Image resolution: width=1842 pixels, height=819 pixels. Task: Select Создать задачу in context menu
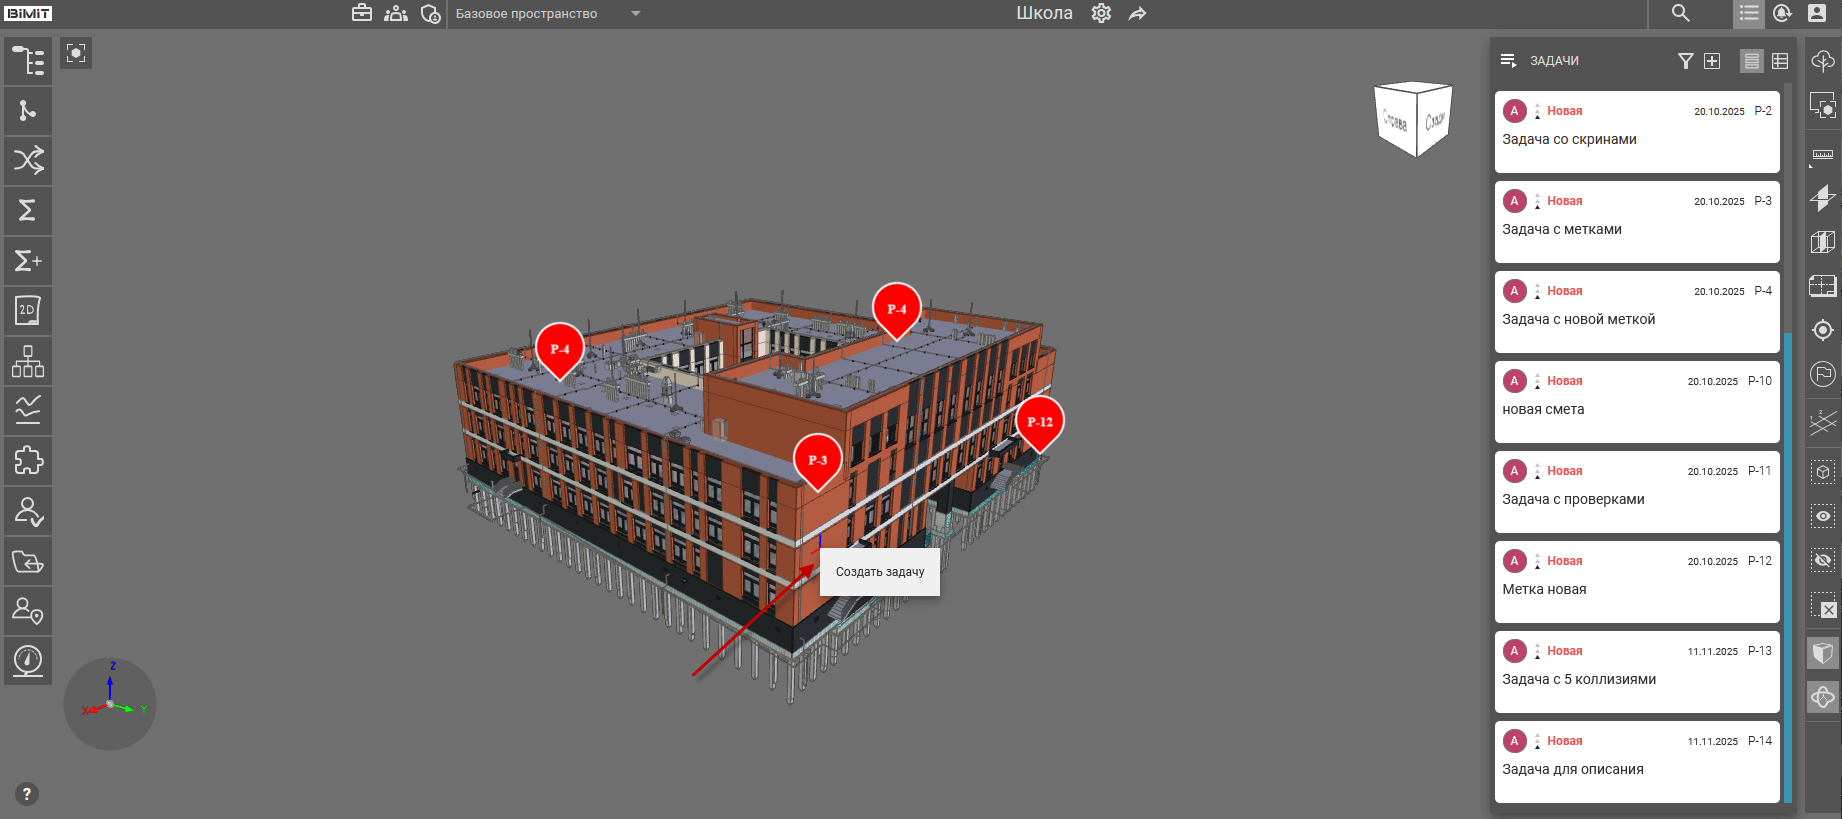(880, 572)
